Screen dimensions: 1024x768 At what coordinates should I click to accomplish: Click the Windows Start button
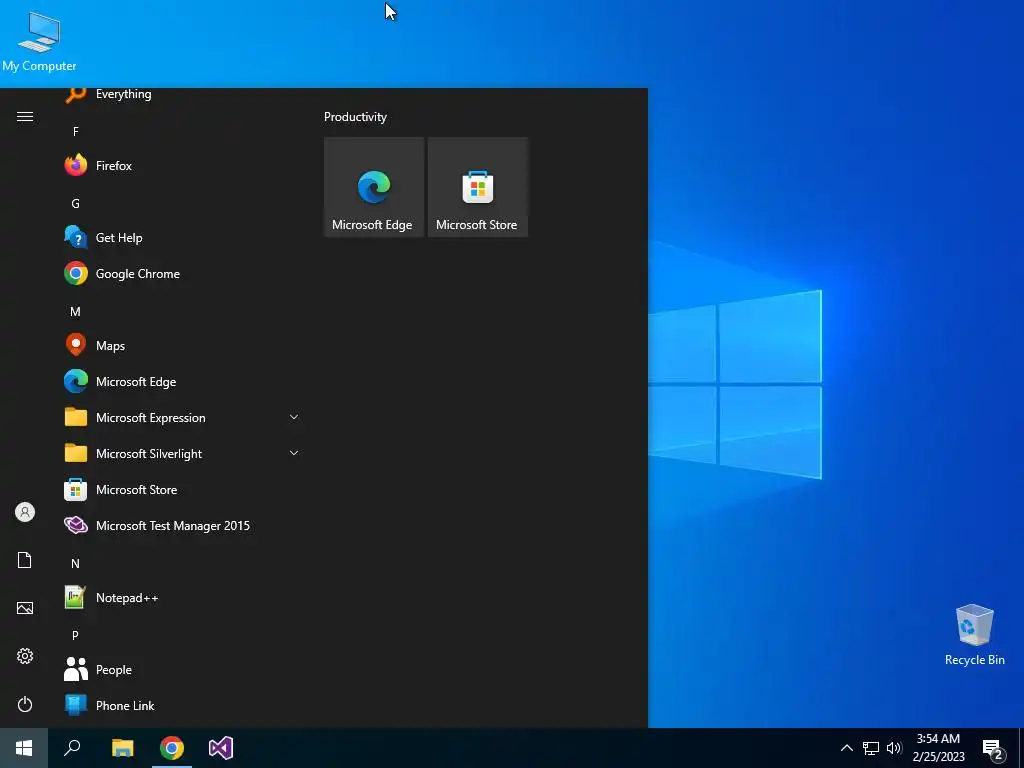point(24,748)
